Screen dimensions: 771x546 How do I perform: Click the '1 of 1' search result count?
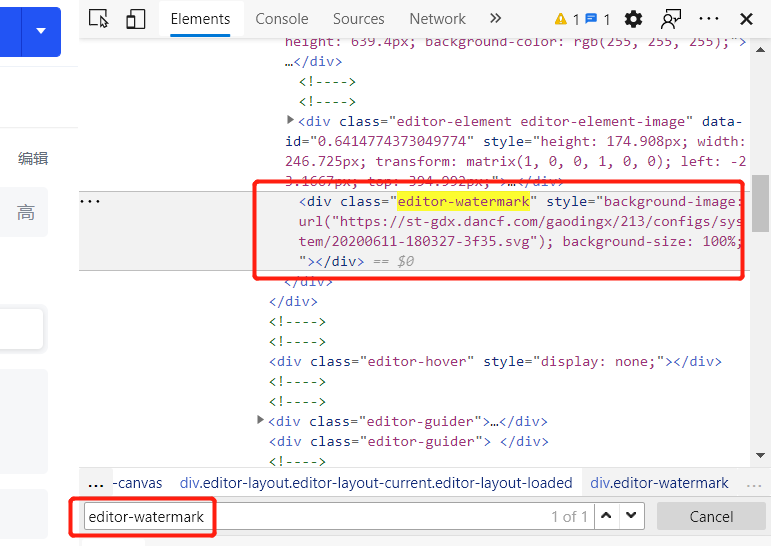(x=569, y=516)
